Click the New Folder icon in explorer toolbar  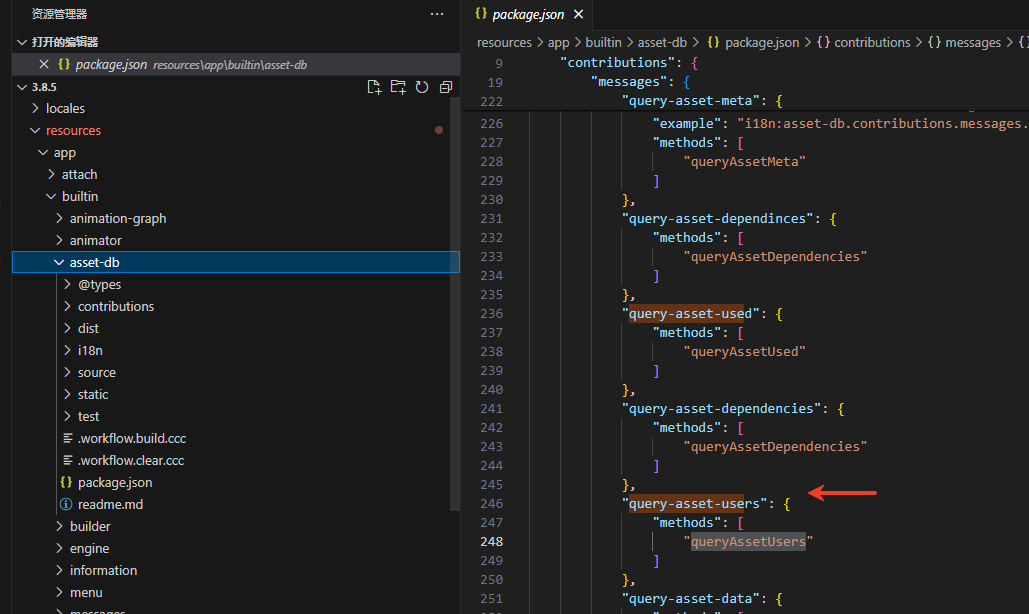(398, 87)
